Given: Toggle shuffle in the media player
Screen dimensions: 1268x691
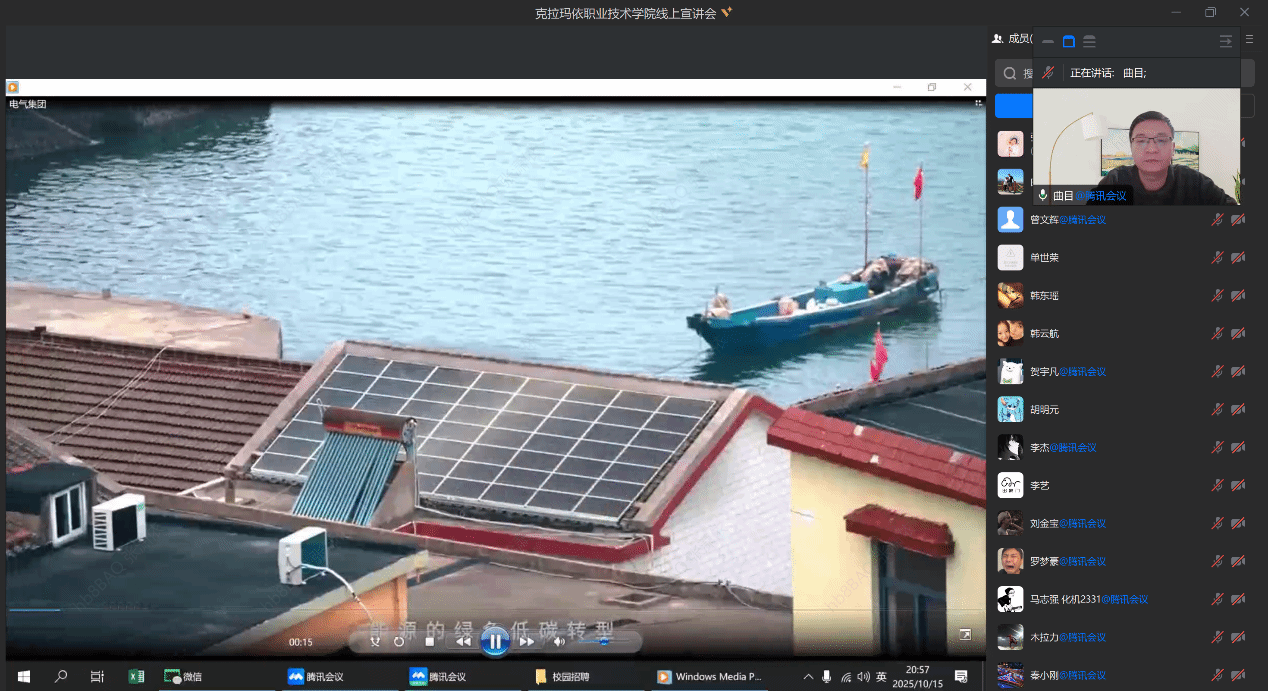Looking at the screenshot, I should 375,641.
